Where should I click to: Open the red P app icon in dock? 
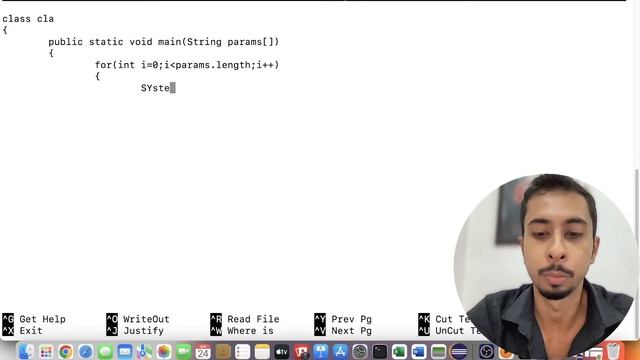coord(301,351)
